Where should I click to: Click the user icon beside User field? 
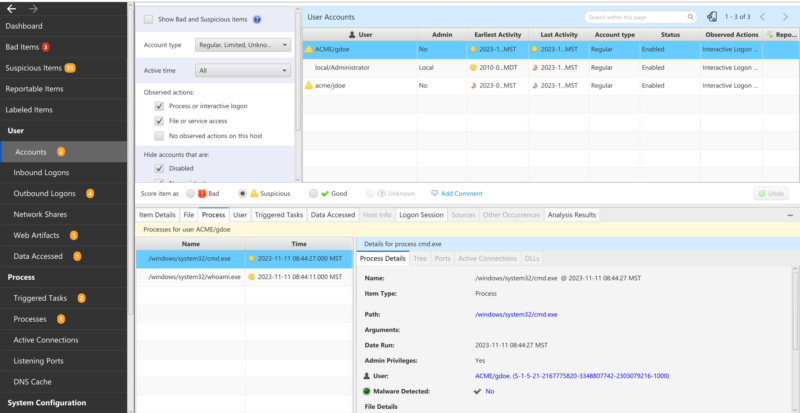coord(366,376)
